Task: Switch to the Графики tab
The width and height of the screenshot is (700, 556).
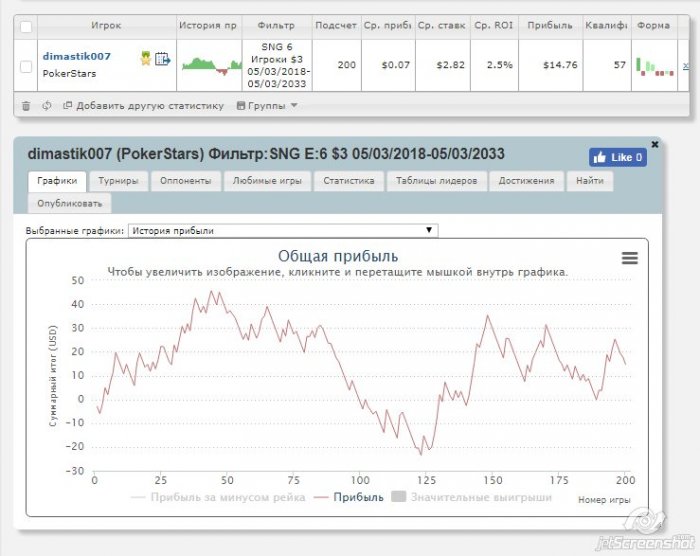Action: (57, 181)
